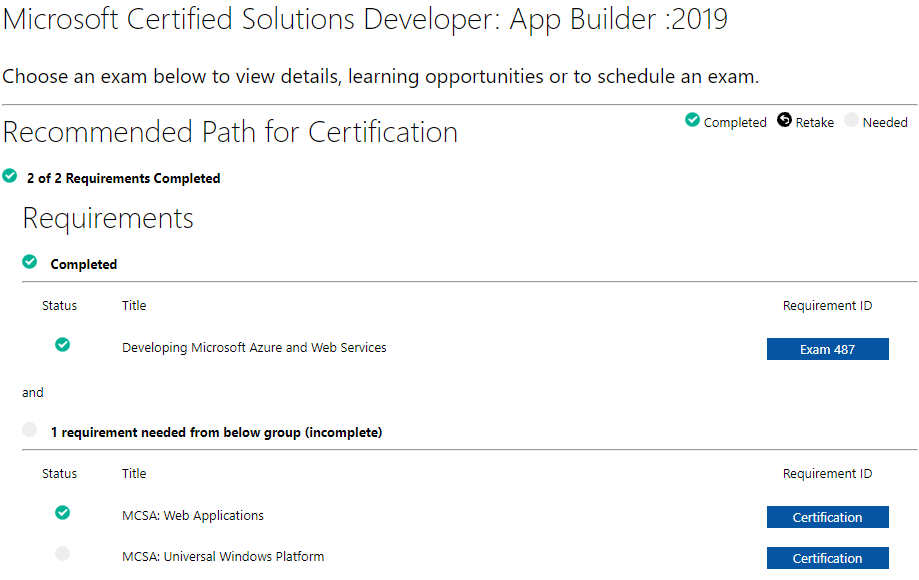This screenshot has height=580, width=919.
Task: Click green checkmark beside bold Completed heading
Action: tap(30, 262)
